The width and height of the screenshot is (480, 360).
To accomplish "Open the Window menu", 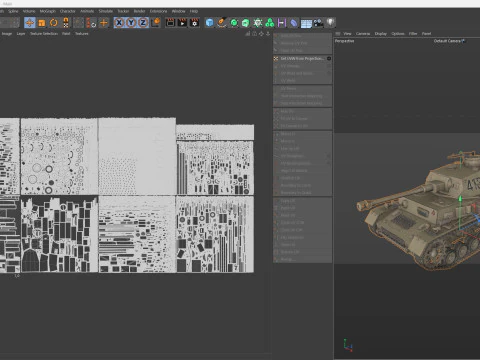I will click(179, 11).
